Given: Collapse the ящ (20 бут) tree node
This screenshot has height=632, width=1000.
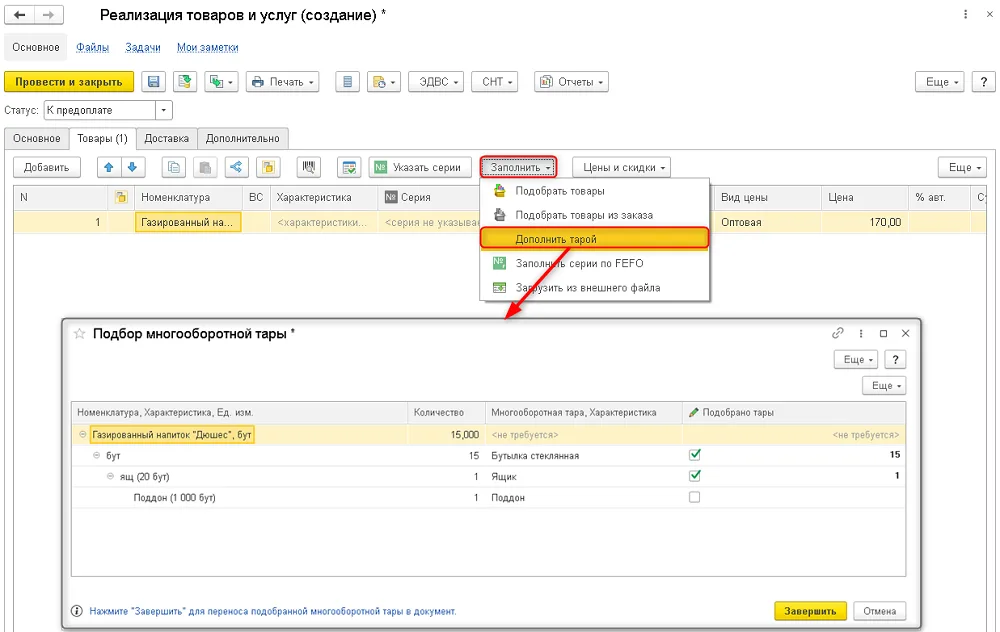Looking at the screenshot, I should (111, 476).
